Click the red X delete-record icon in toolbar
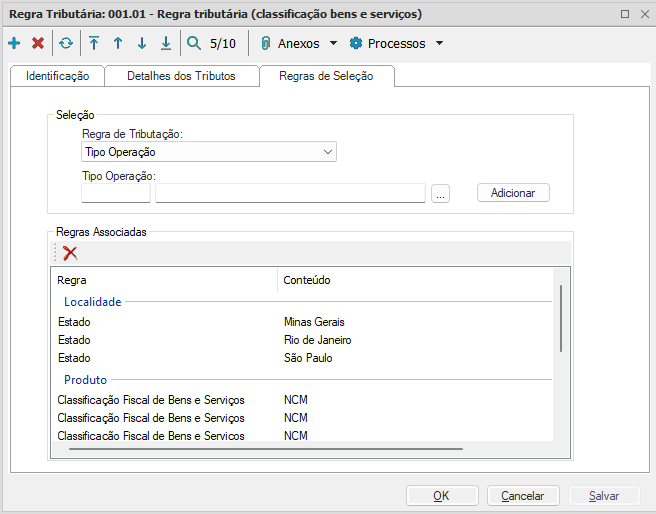 click(x=38, y=43)
